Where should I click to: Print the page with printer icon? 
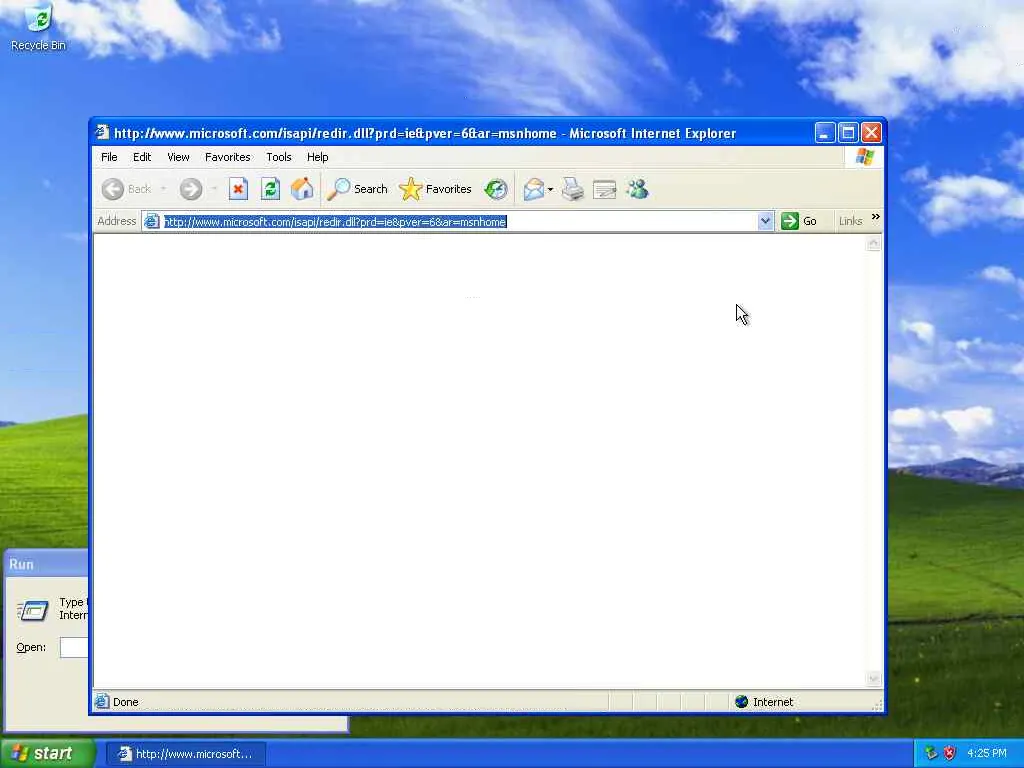pyautogui.click(x=573, y=189)
